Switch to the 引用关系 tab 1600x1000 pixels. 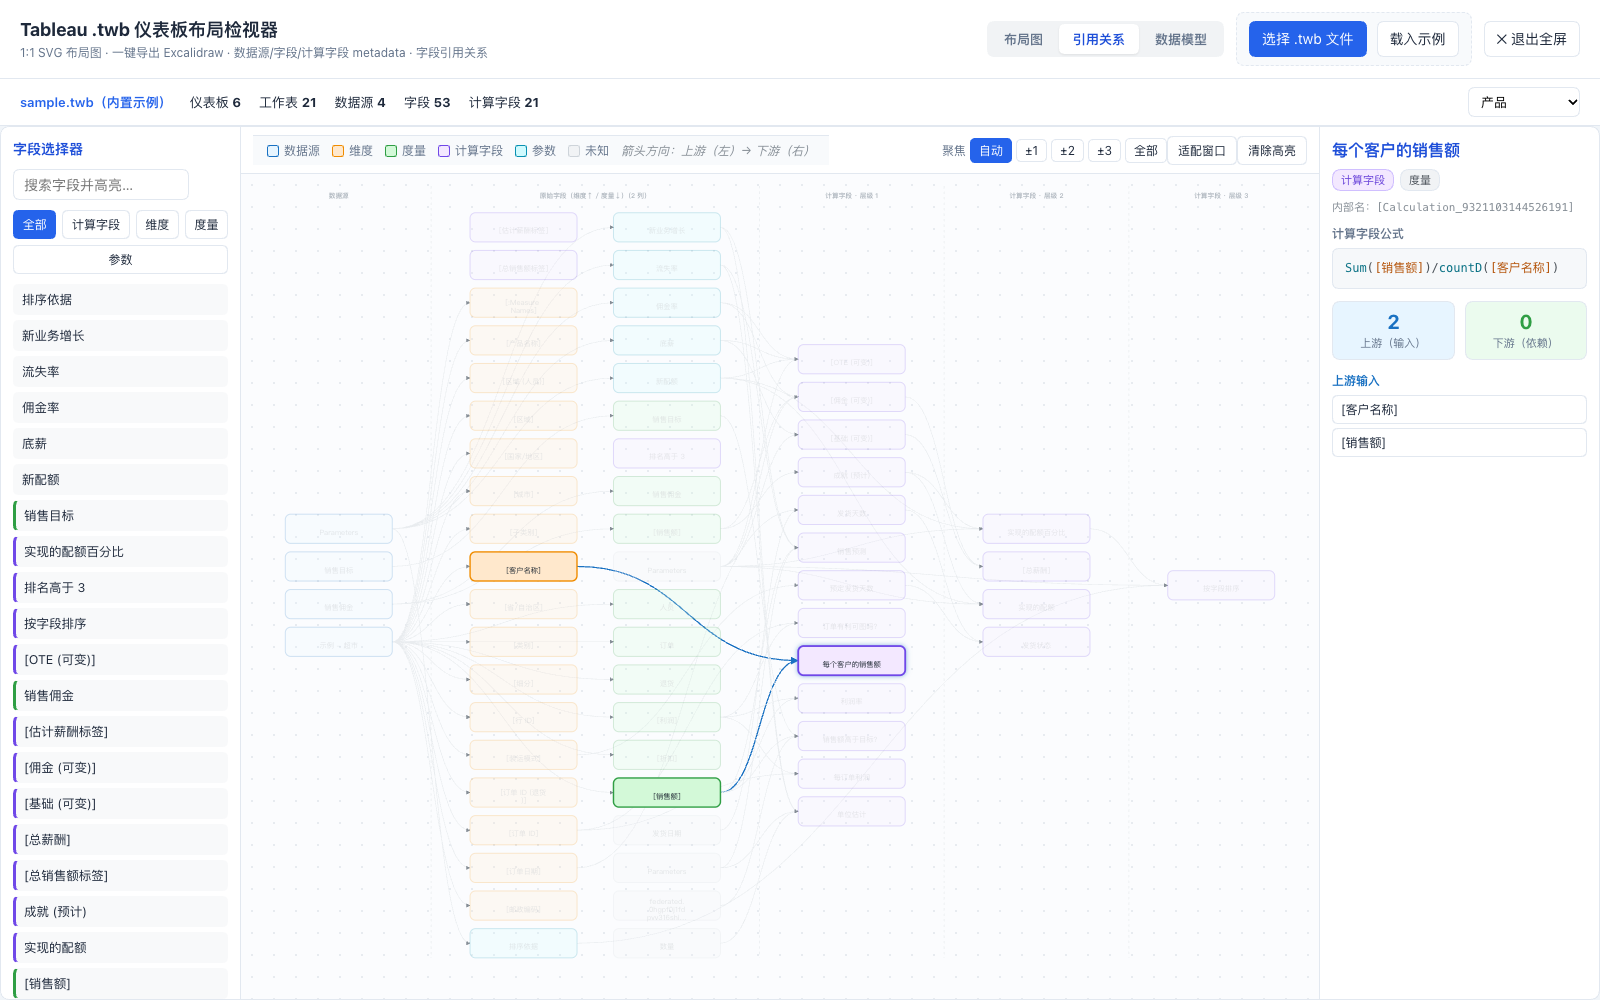[1098, 39]
